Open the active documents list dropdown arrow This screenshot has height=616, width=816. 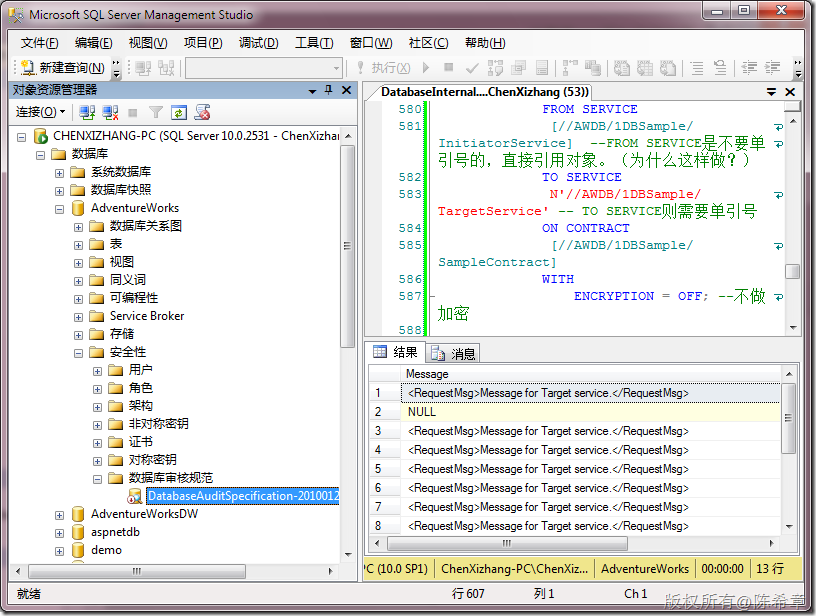tap(772, 92)
